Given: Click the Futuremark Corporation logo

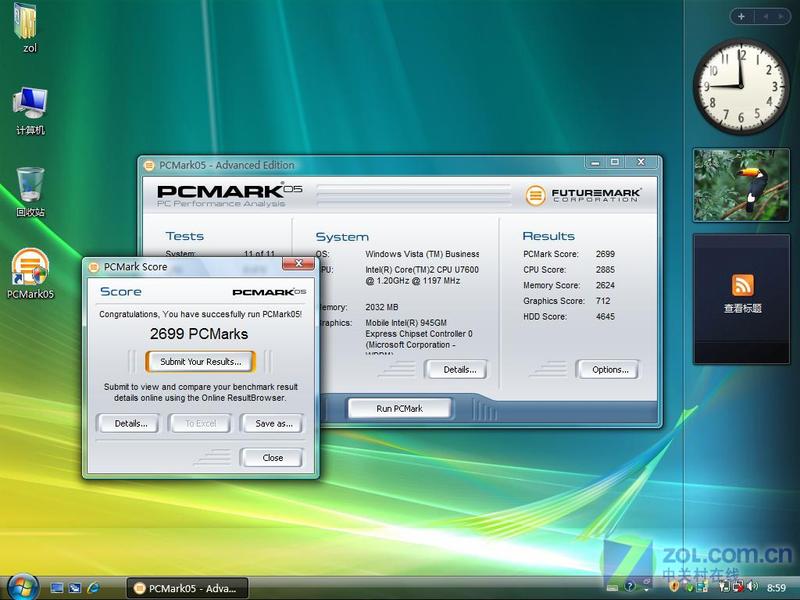Looking at the screenshot, I should pyautogui.click(x=583, y=195).
